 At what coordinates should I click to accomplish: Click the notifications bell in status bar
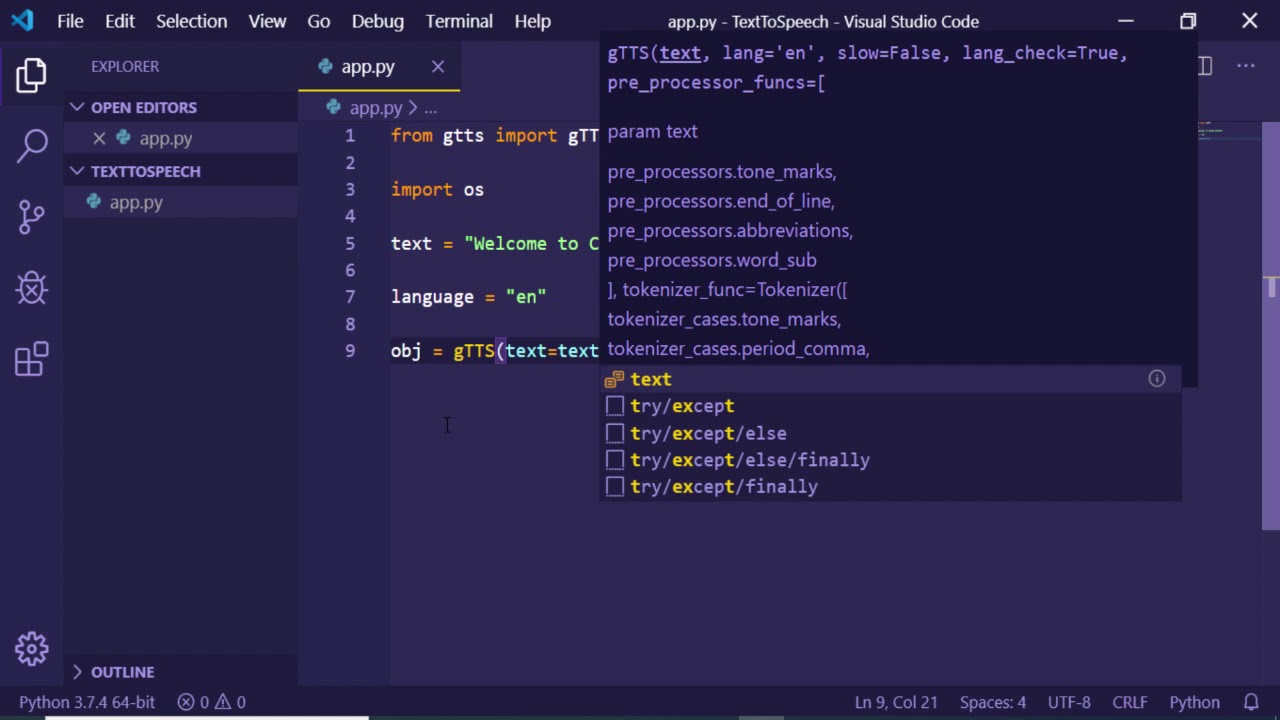1251,702
